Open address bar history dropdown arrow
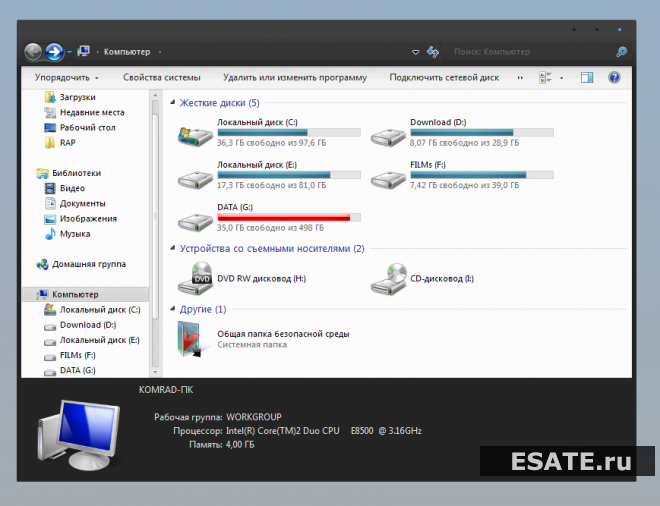660x506 pixels. (415, 52)
